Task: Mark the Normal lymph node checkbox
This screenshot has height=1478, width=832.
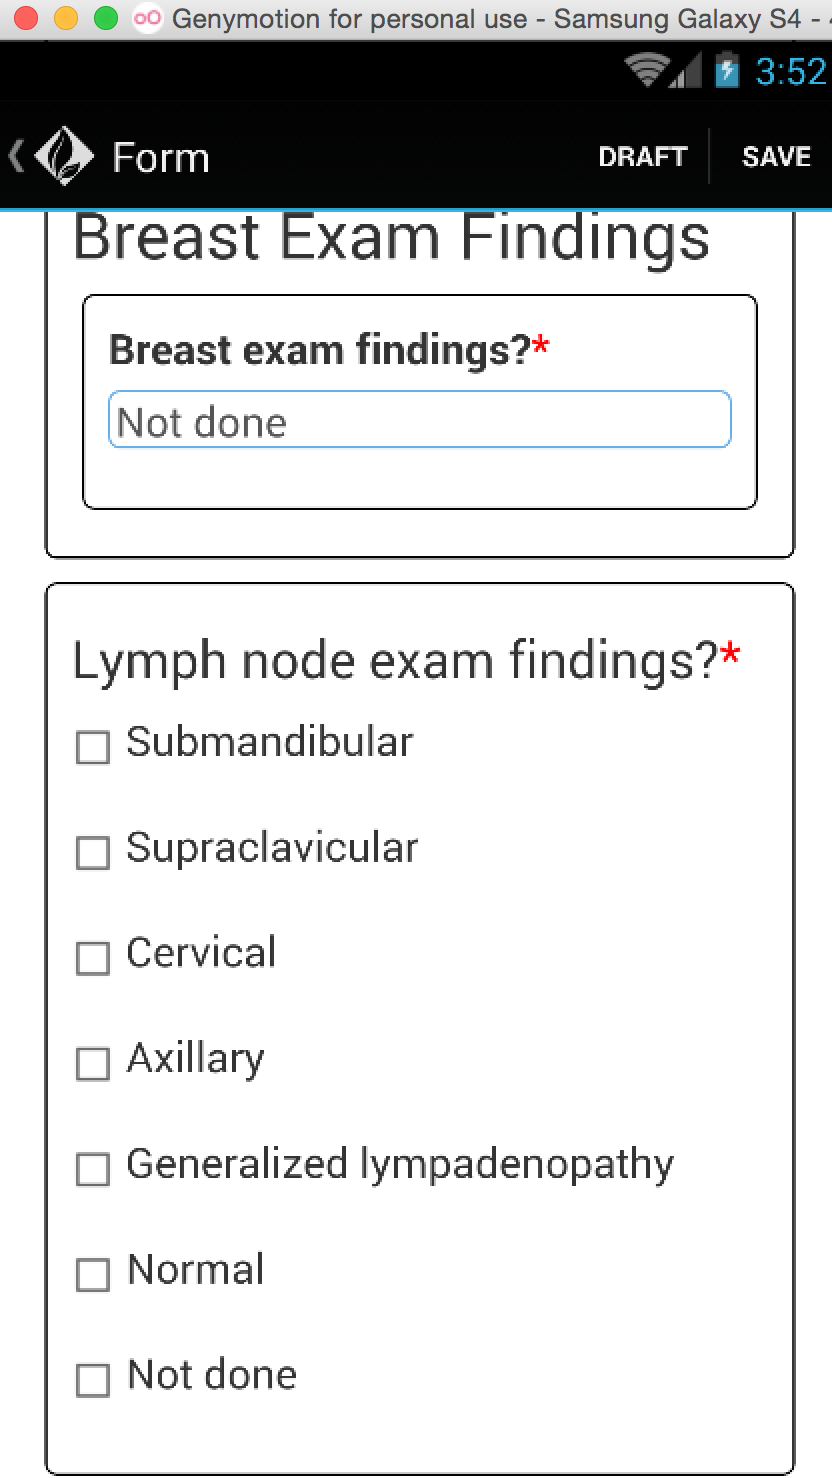Action: (x=93, y=1274)
